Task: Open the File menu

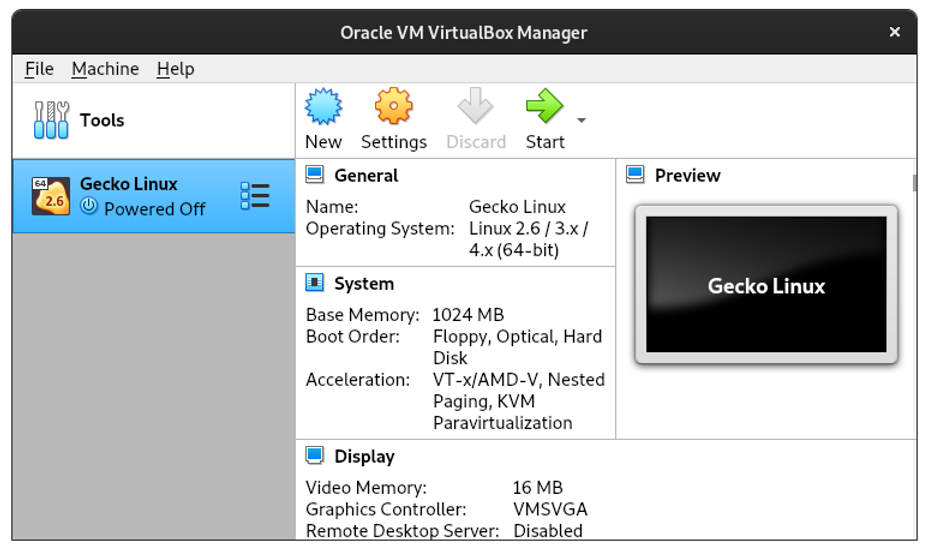Action: (x=39, y=69)
